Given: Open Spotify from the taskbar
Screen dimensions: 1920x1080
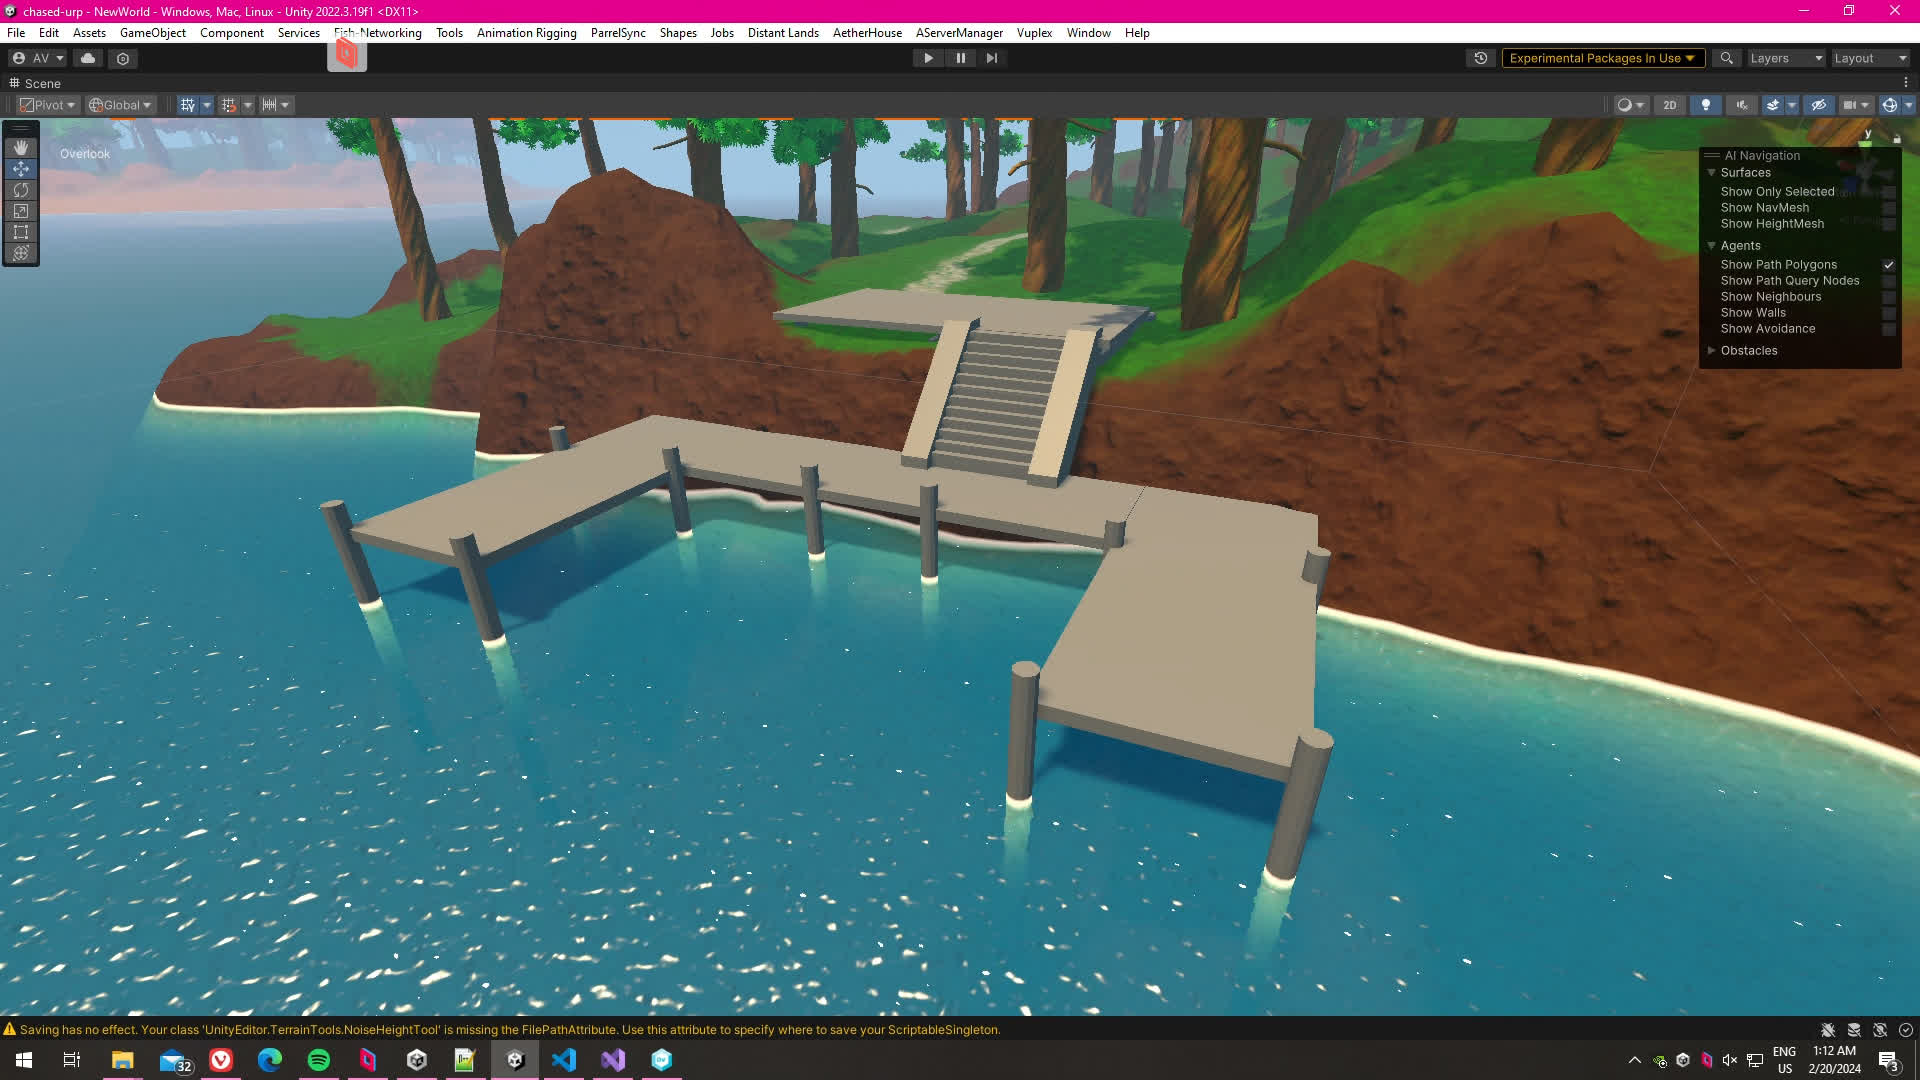Looking at the screenshot, I should 319,1060.
